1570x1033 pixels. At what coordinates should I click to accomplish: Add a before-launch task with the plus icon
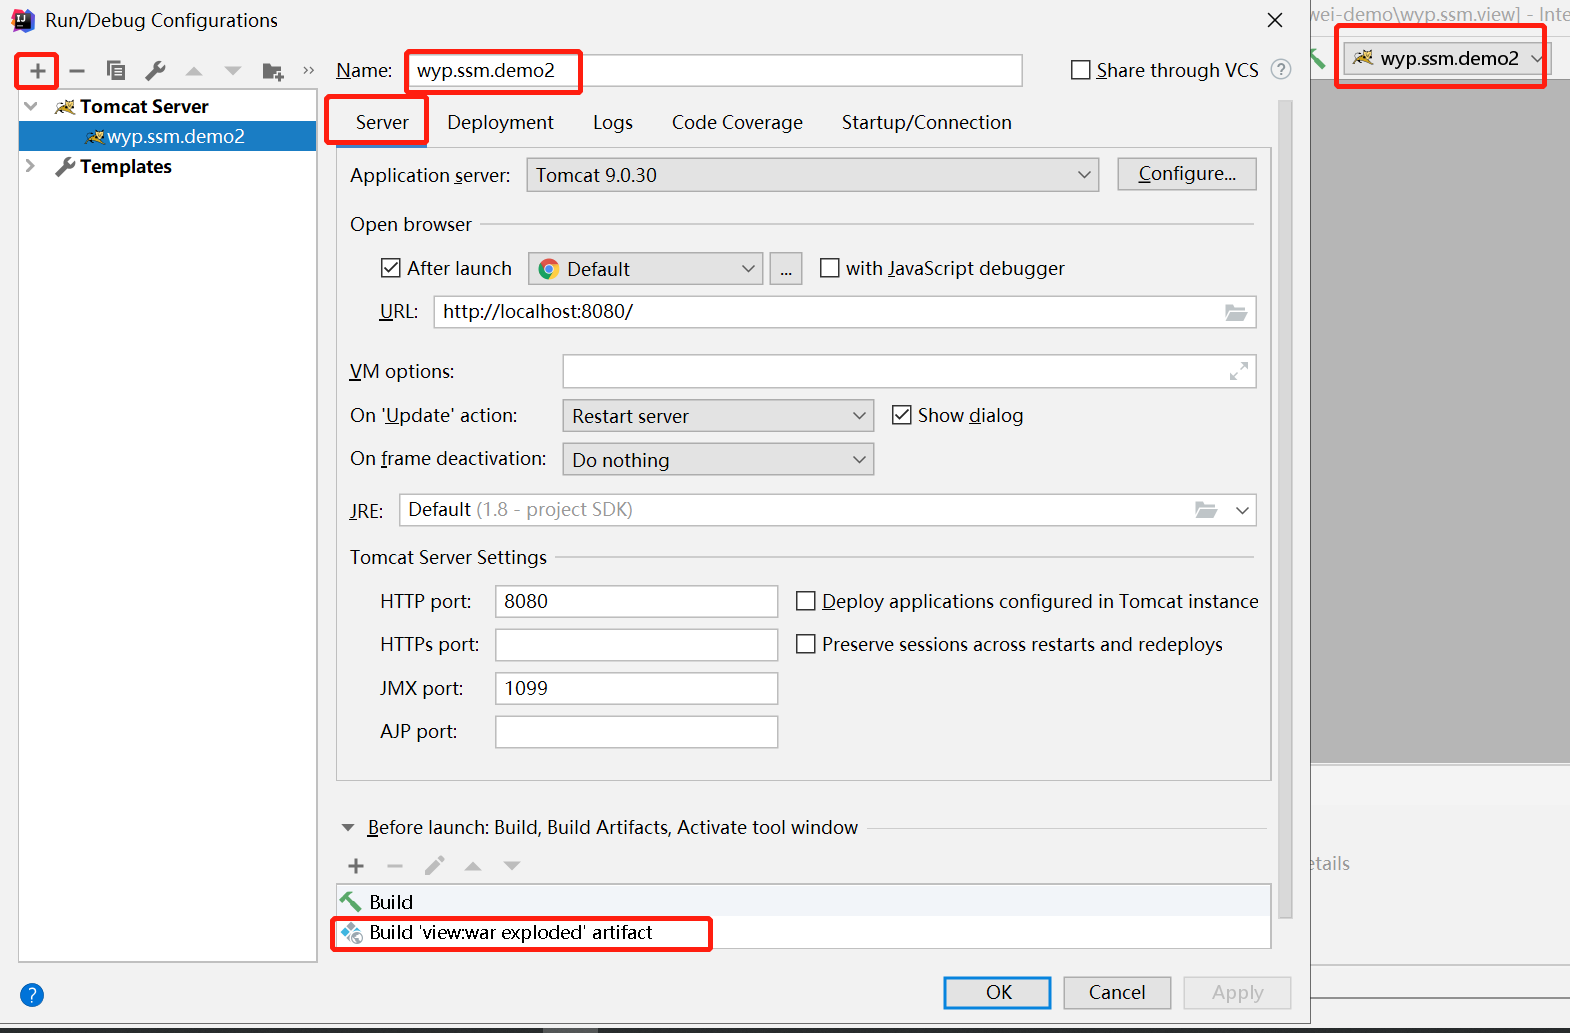356,866
